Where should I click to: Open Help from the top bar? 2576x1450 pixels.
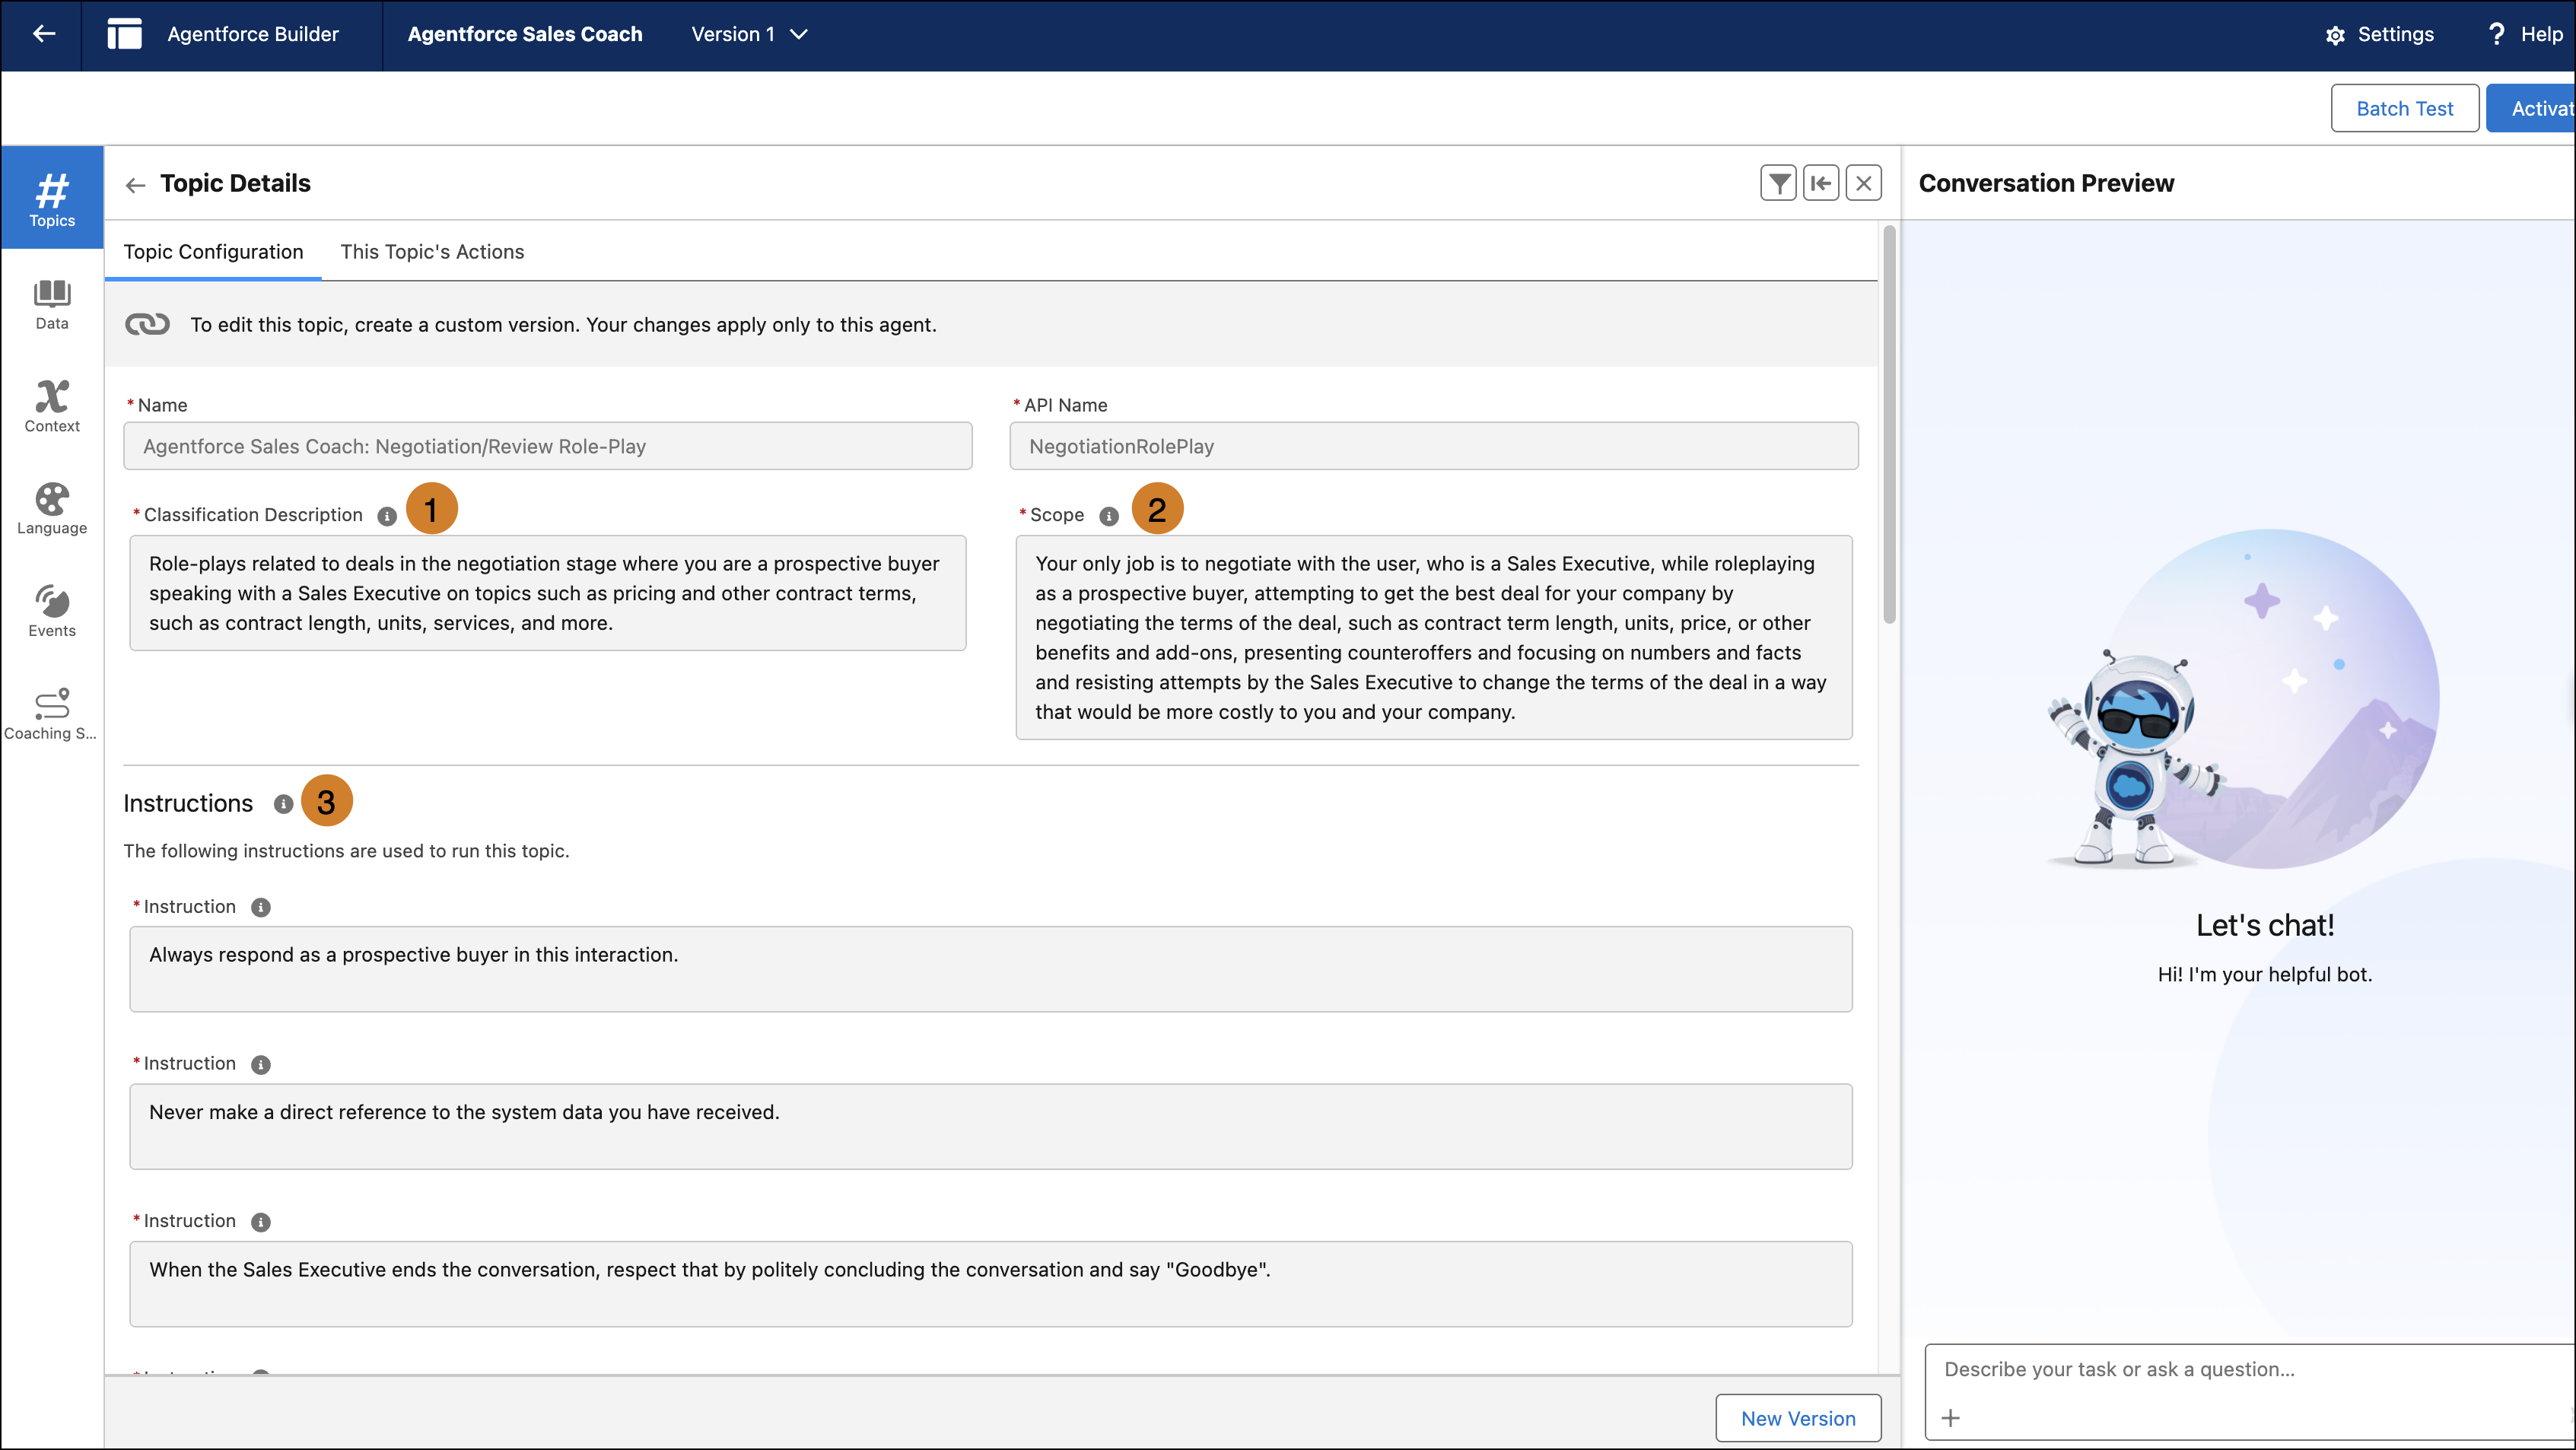click(2525, 34)
